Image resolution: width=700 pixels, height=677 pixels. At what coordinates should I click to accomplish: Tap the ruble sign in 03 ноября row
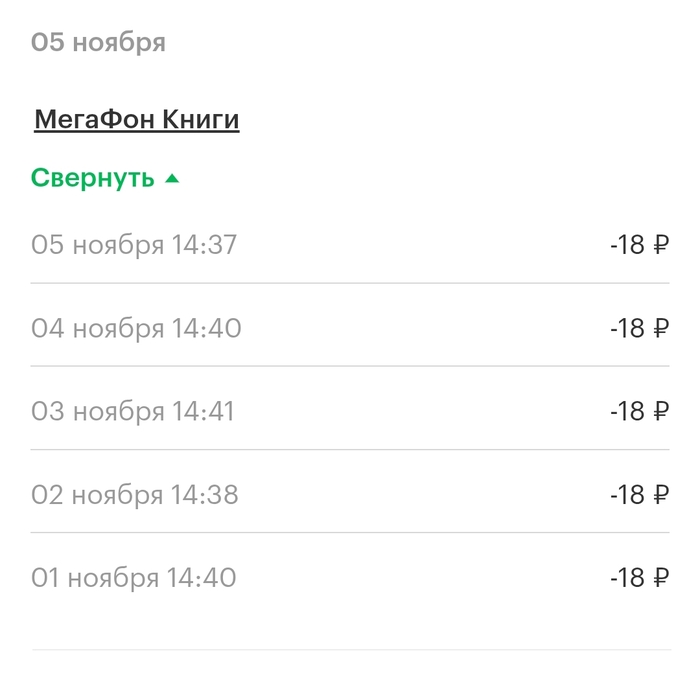coord(660,411)
